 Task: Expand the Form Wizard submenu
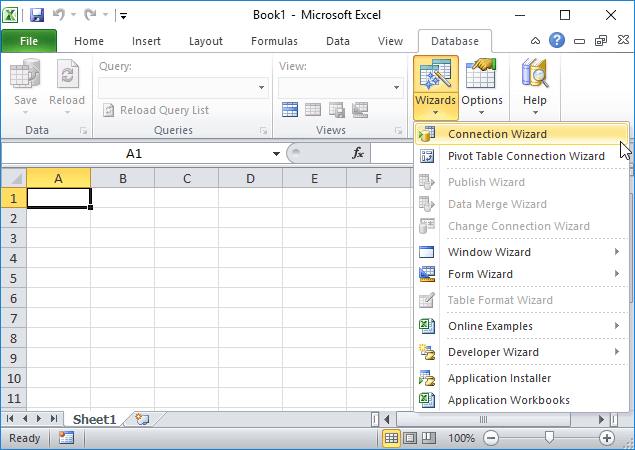pos(522,274)
